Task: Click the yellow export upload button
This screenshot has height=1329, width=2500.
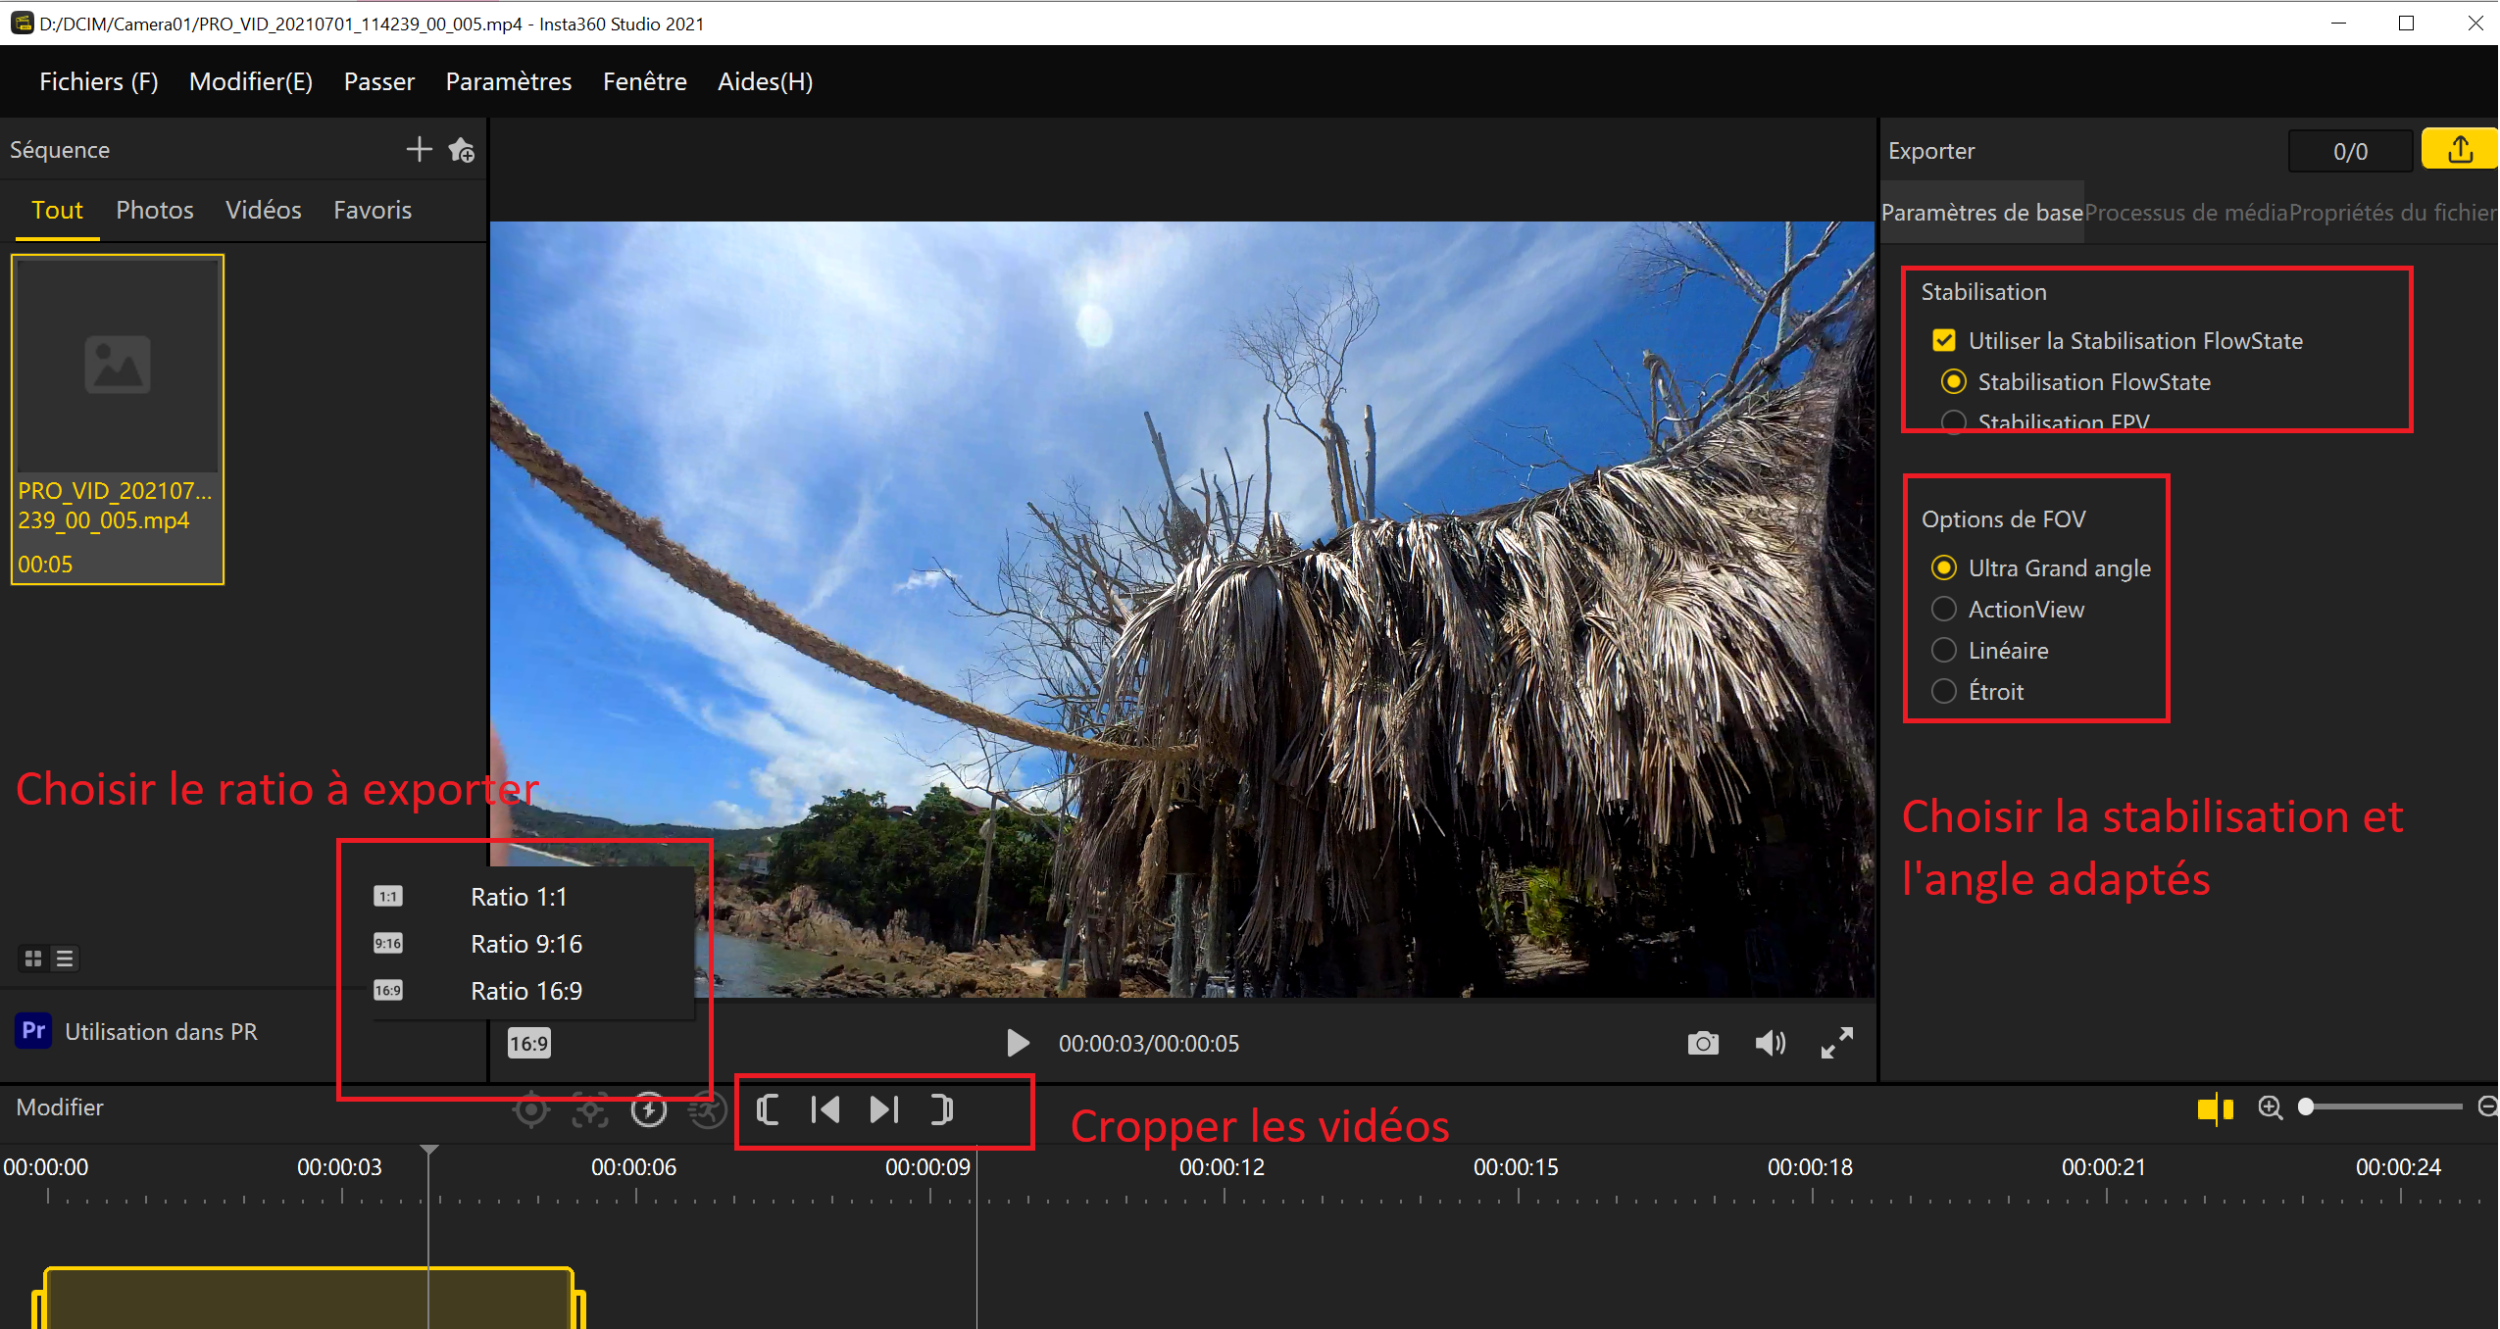Action: pyautogui.click(x=2460, y=150)
